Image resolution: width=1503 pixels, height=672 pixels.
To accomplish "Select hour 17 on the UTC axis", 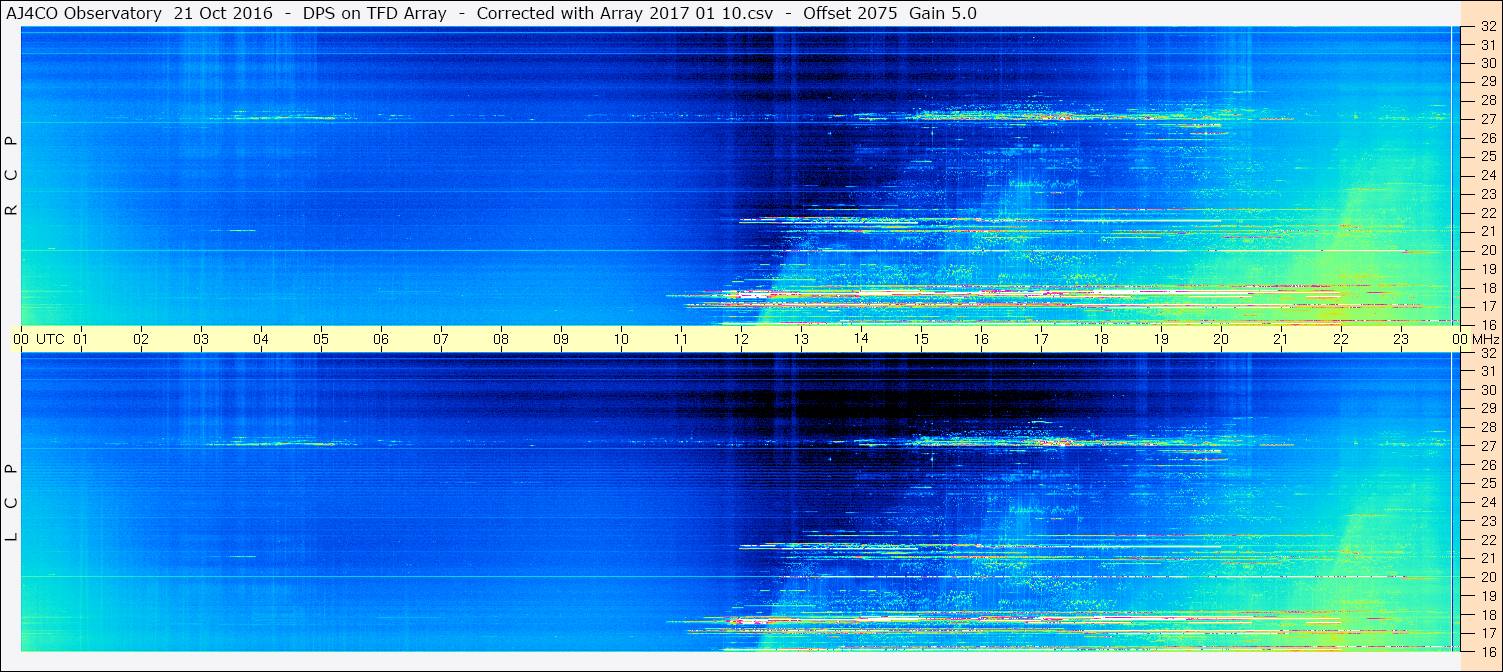I will 1041,339.
